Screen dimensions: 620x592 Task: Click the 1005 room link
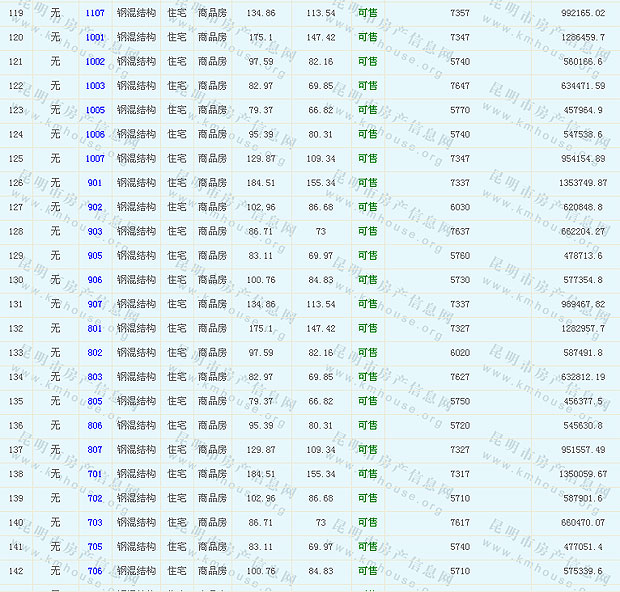click(95, 110)
